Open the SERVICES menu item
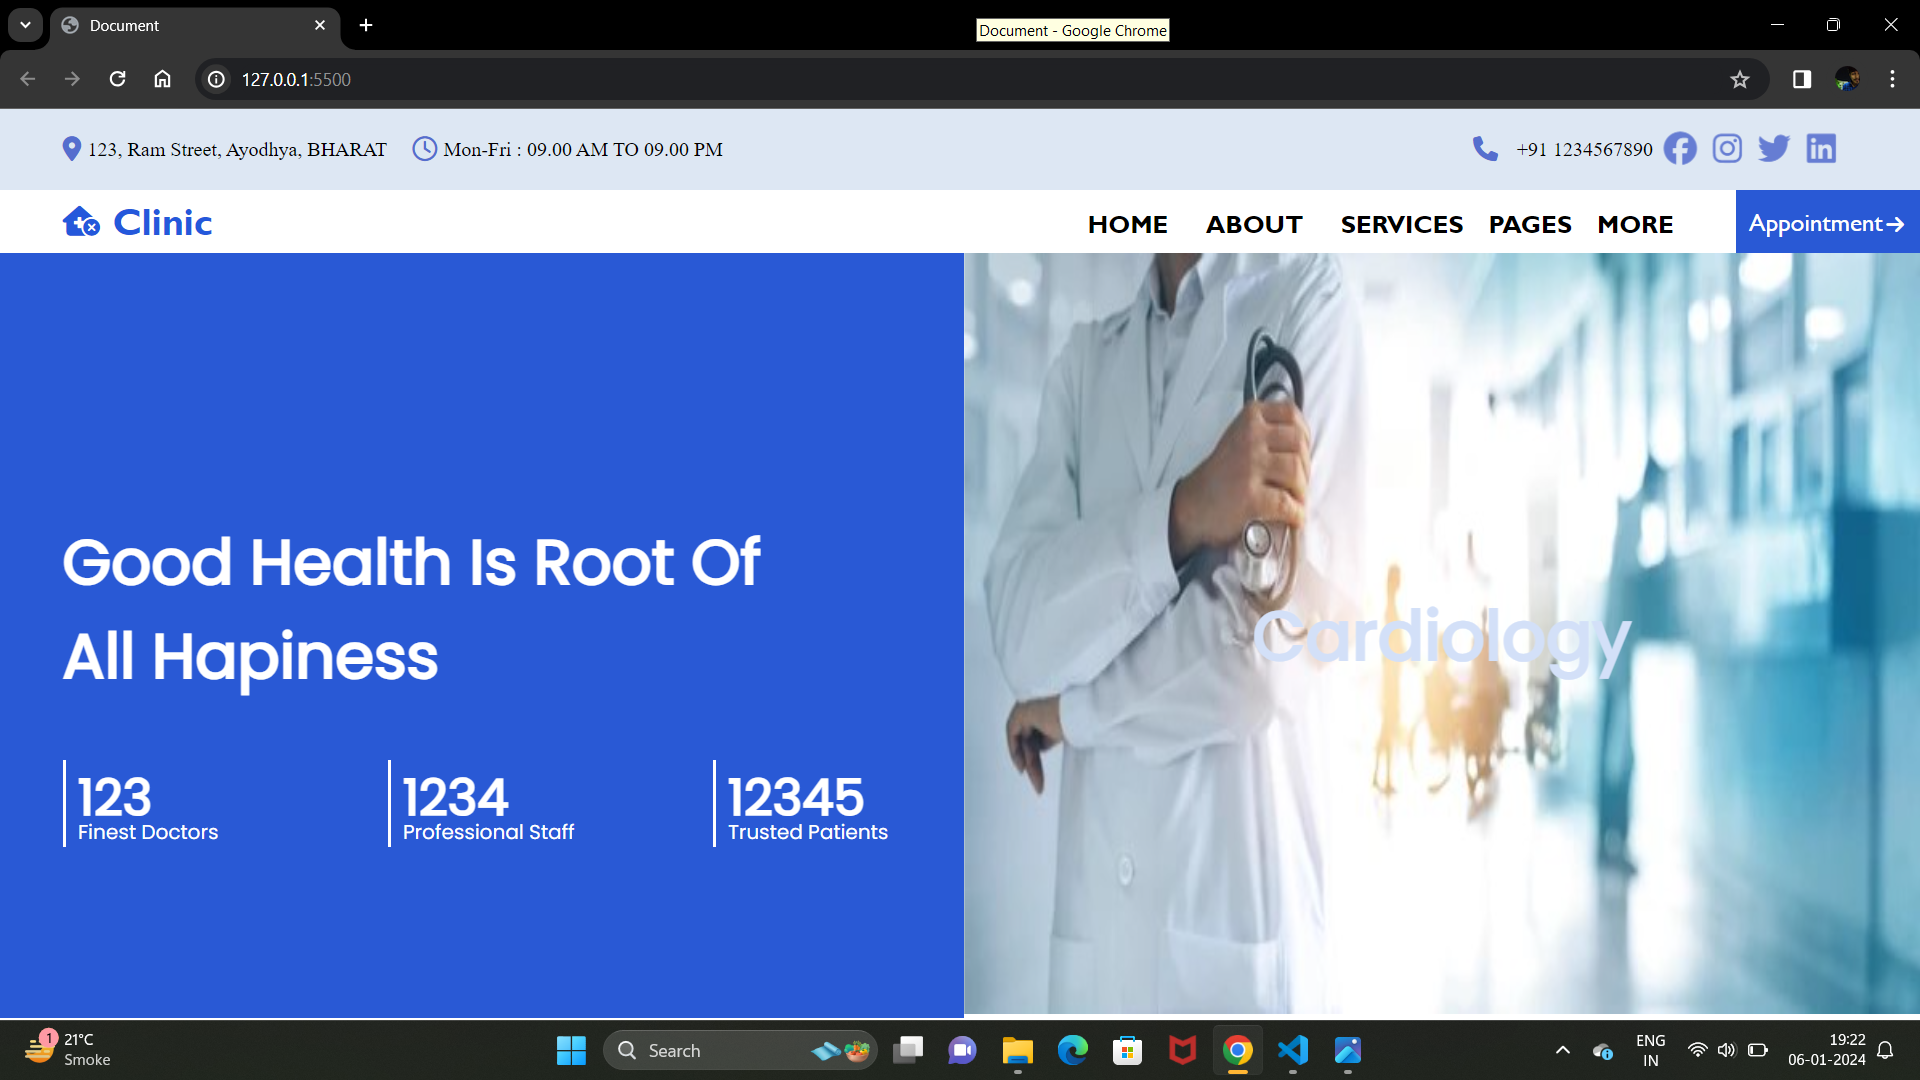Image resolution: width=1920 pixels, height=1080 pixels. (1402, 224)
